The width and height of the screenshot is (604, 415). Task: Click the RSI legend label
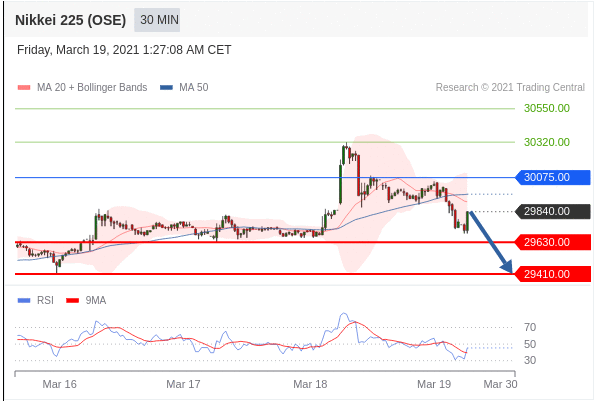45,301
